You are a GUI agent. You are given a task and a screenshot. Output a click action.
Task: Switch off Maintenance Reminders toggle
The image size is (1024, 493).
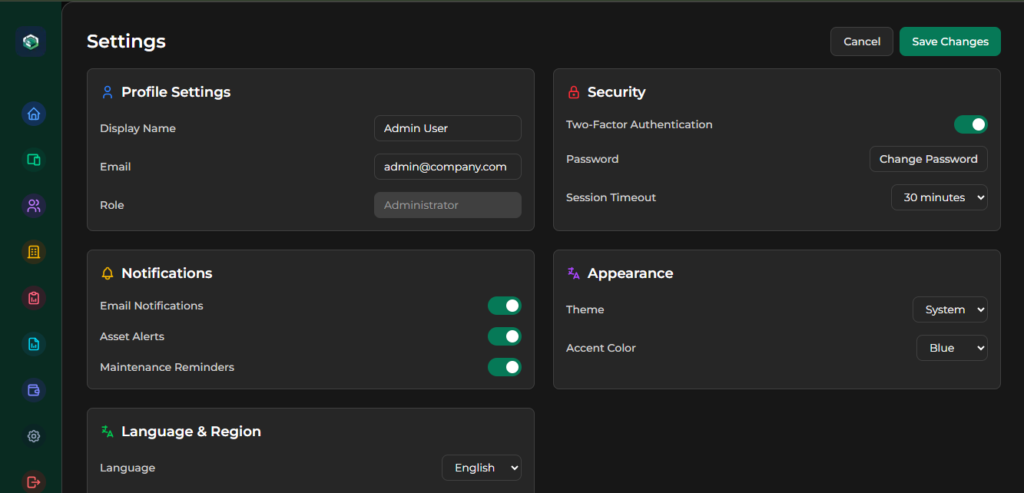(x=504, y=367)
